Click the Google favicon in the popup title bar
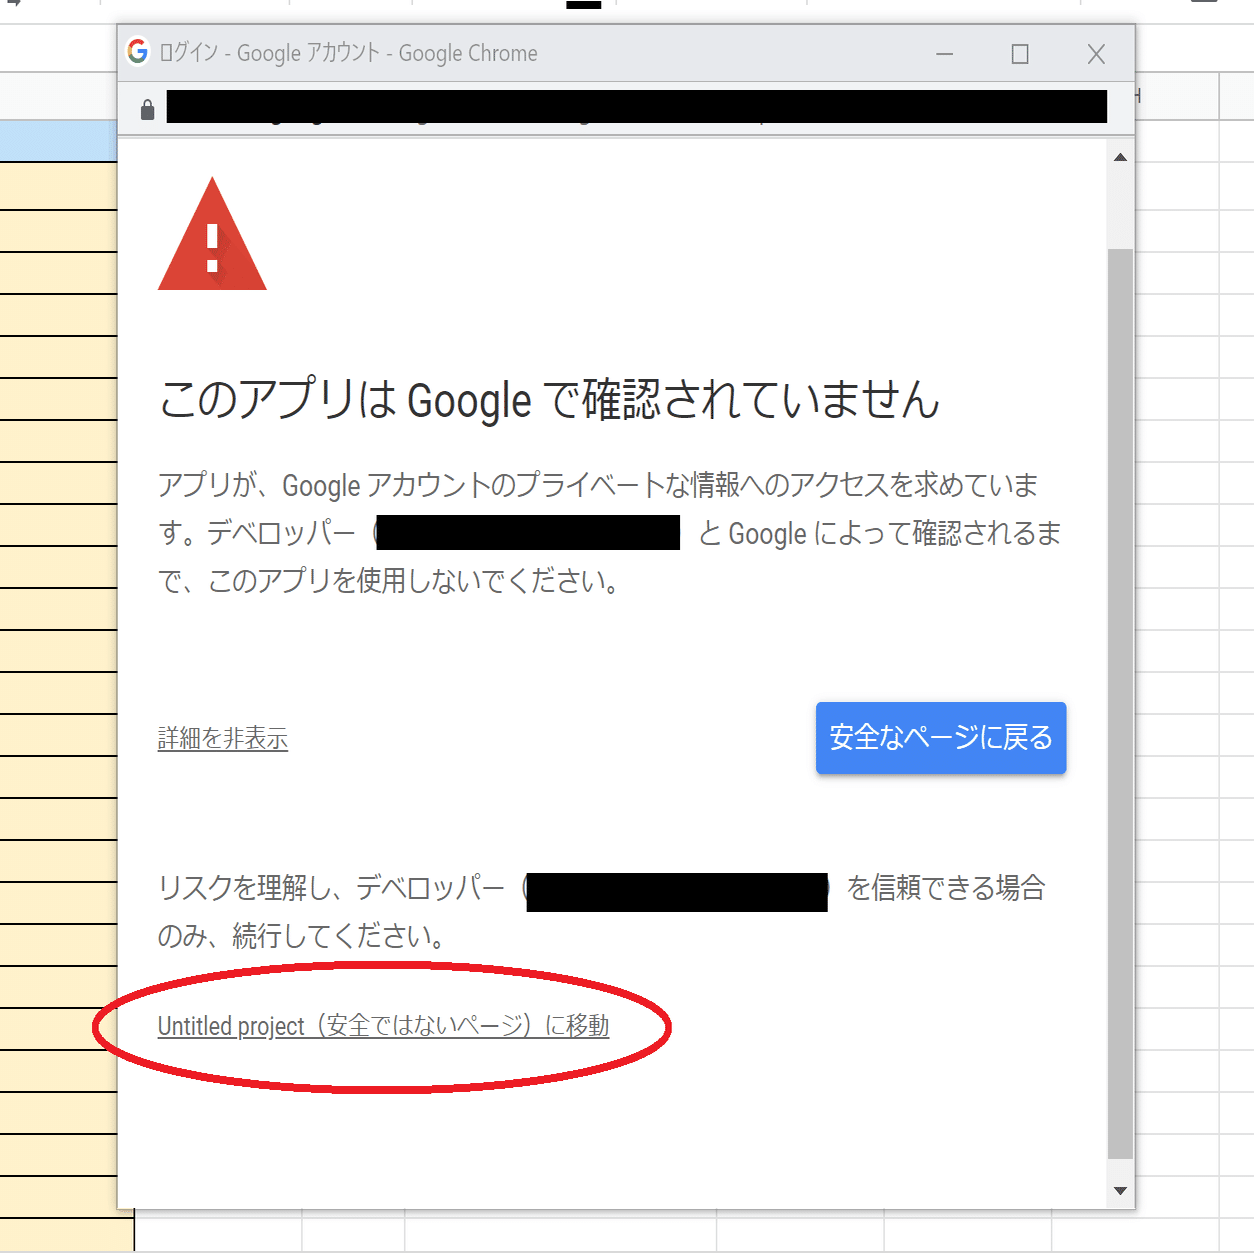The image size is (1254, 1254). coord(137,53)
